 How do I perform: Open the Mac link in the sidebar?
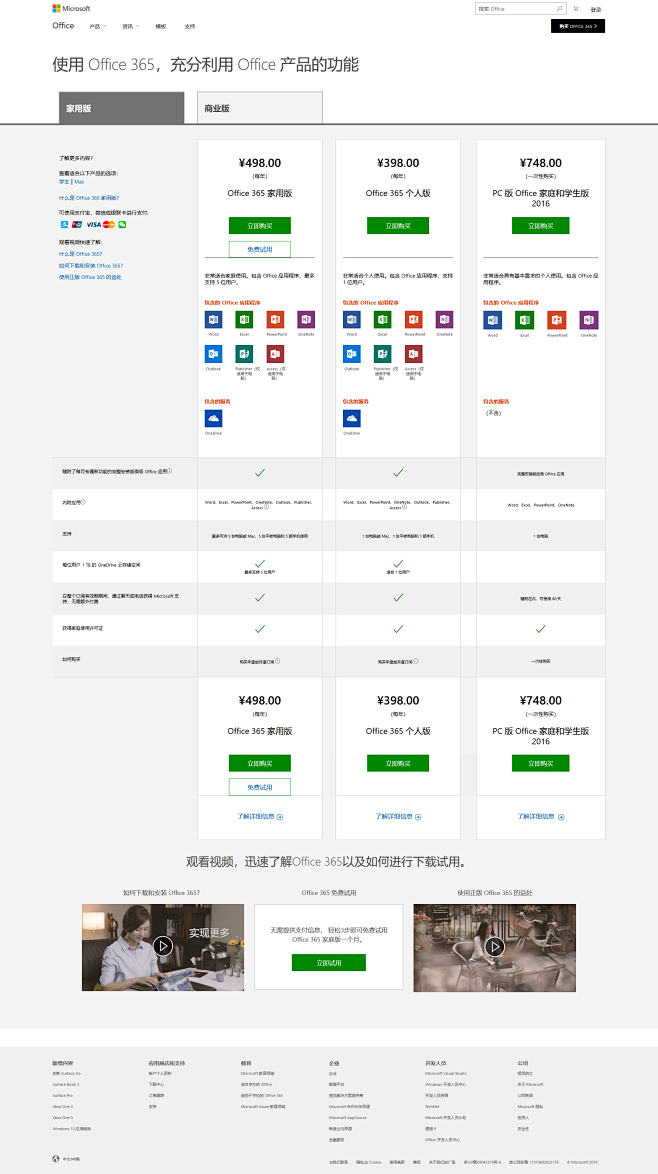[79, 182]
